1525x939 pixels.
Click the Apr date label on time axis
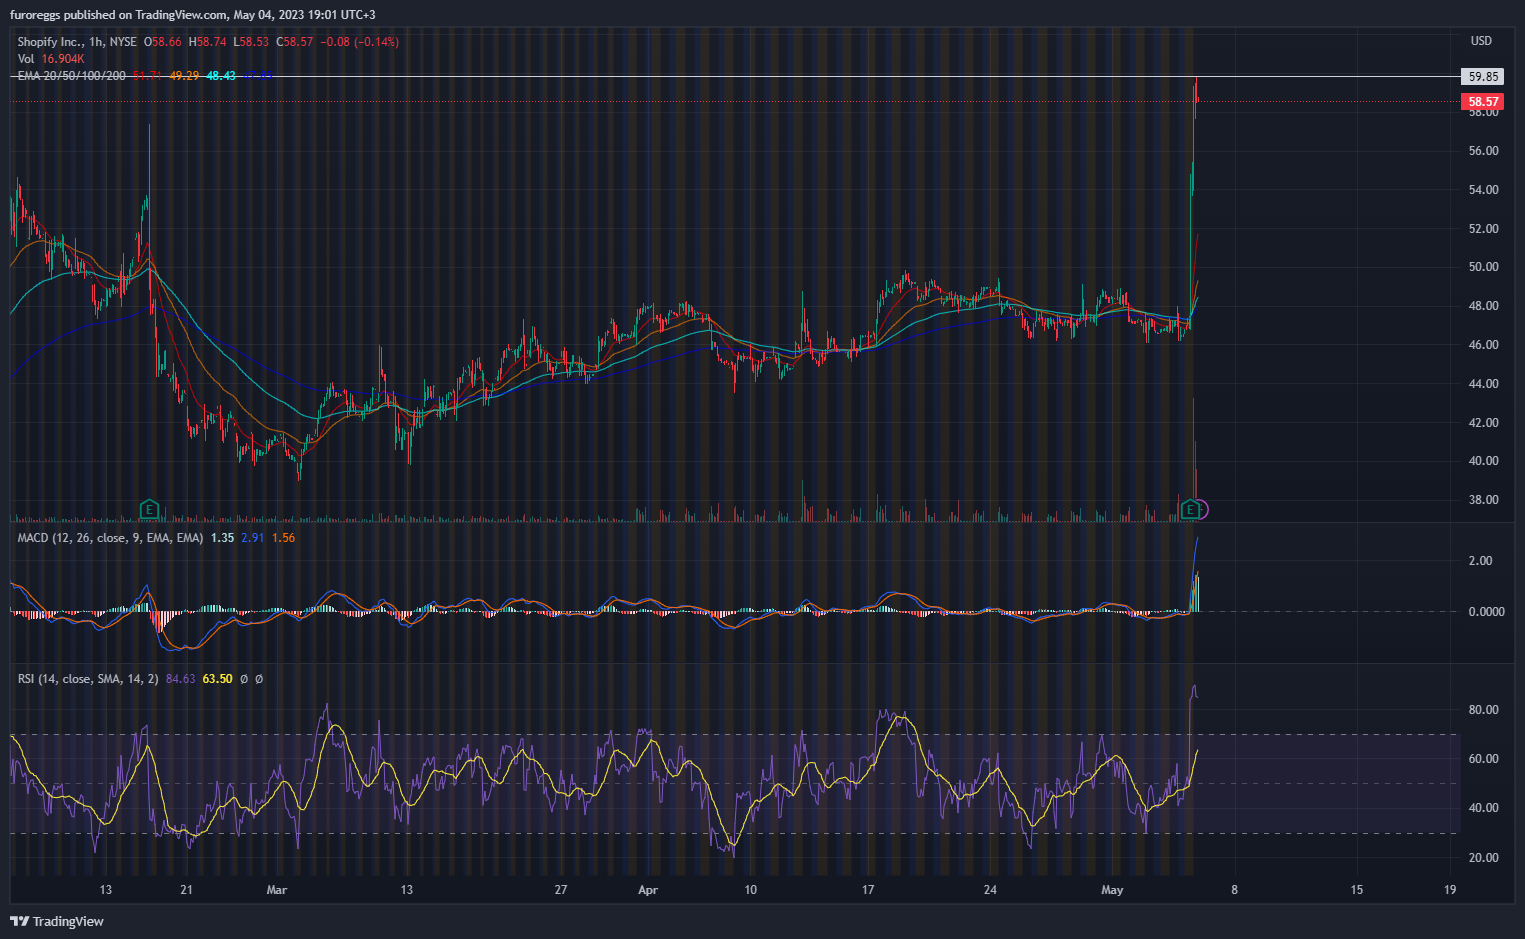648,890
